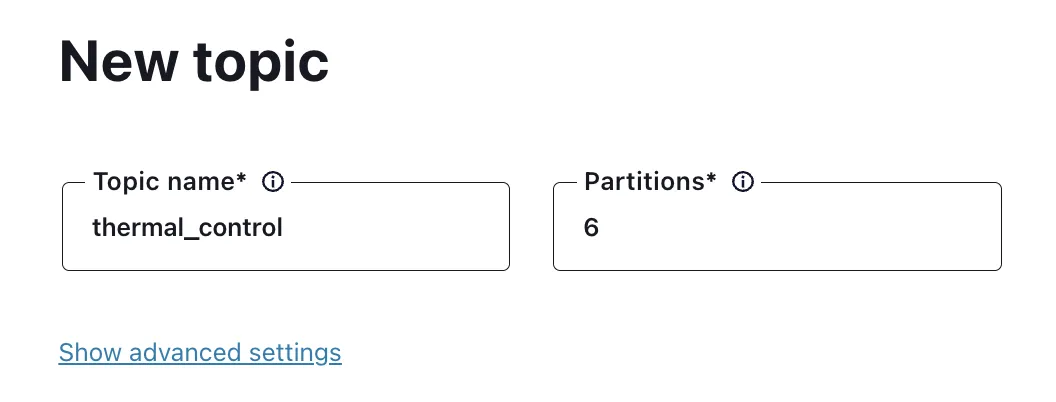Place cursor after the 6 in Partitions

click(600, 228)
